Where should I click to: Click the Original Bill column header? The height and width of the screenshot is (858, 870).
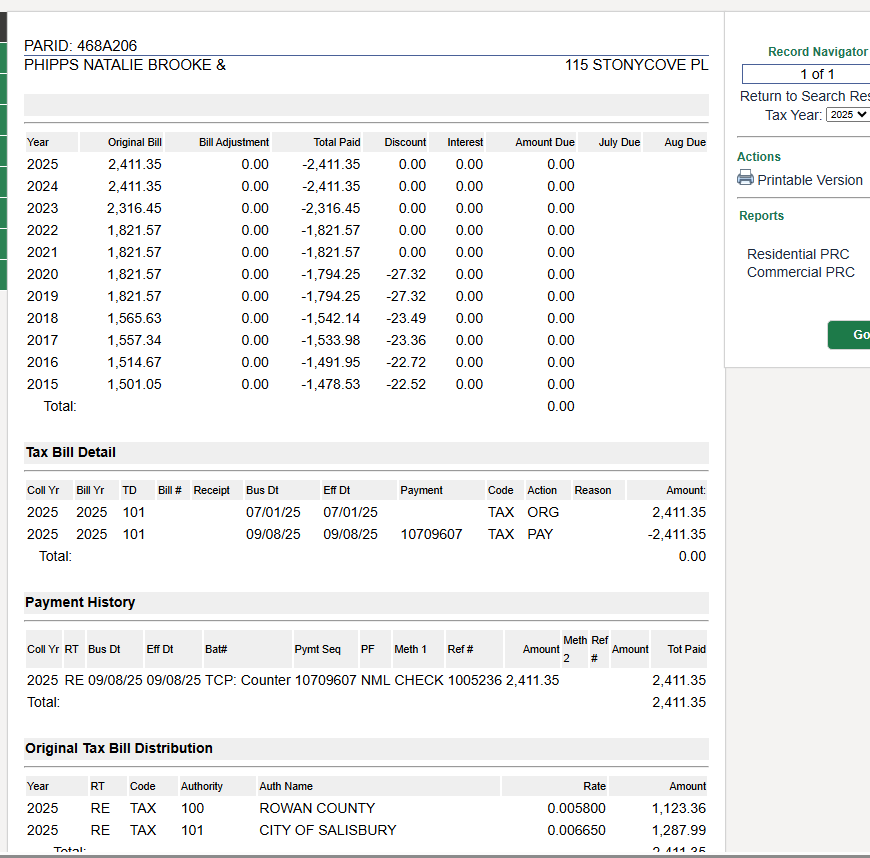coord(134,142)
